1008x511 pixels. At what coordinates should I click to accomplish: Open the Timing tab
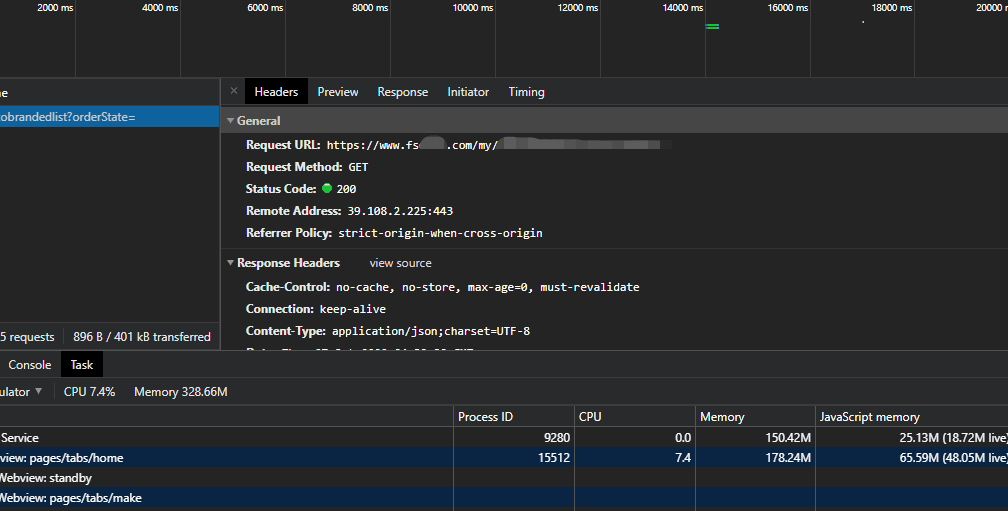coord(526,92)
